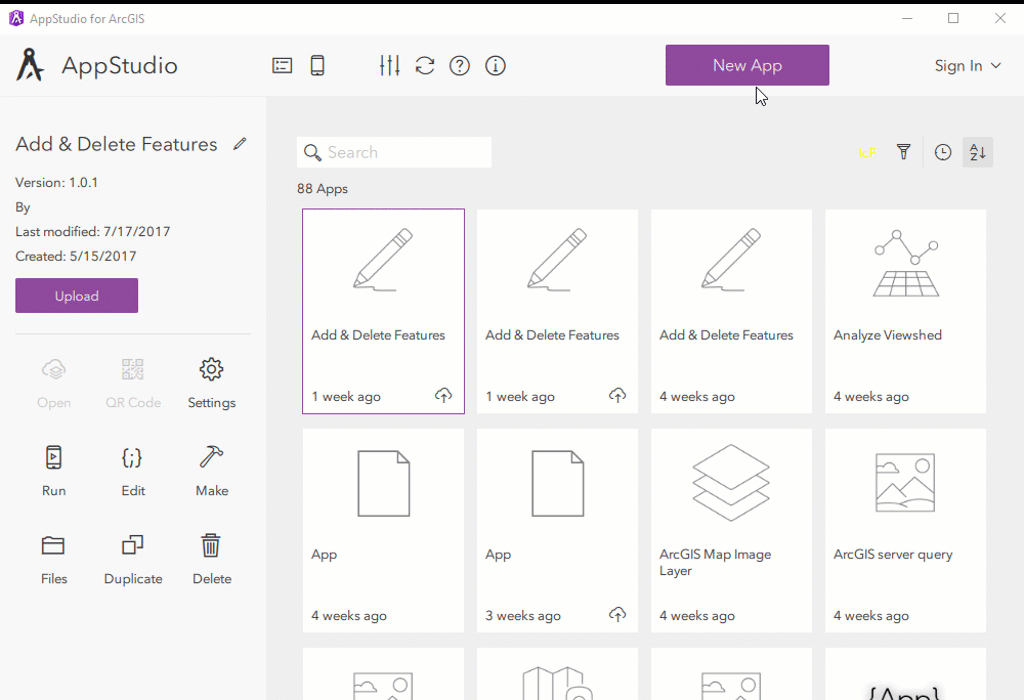Sort apps by time with clock icon

[942, 152]
